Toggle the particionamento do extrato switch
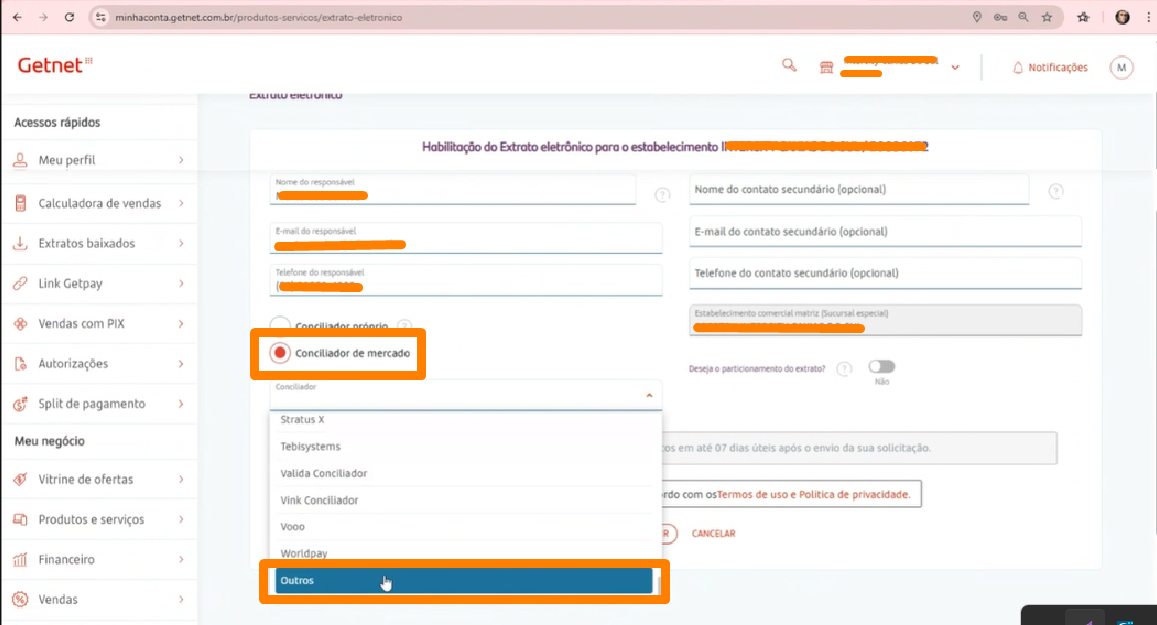This screenshot has width=1157, height=625. click(x=881, y=367)
